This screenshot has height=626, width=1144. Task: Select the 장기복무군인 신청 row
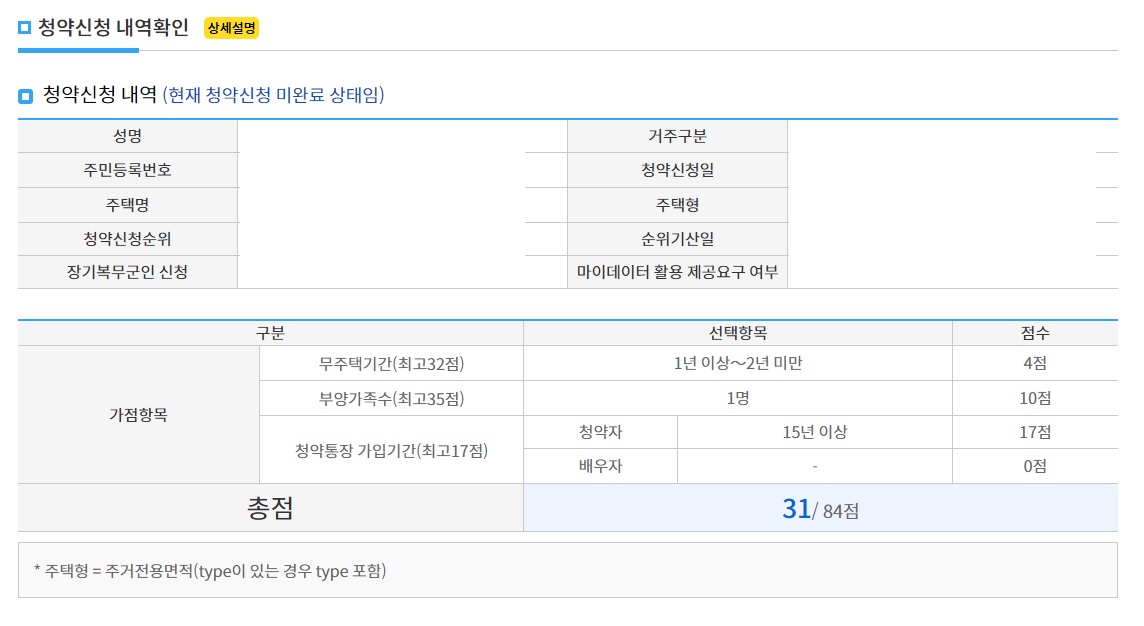pyautogui.click(x=127, y=271)
